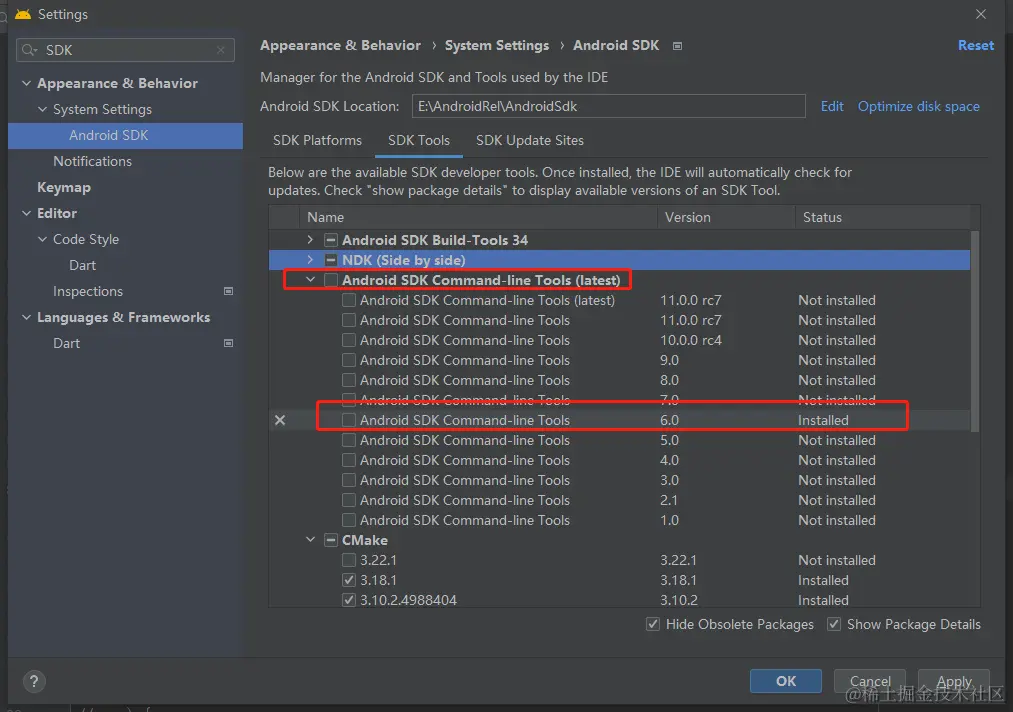Viewport: 1013px width, 712px height.
Task: Toggle the CMake group checkbox
Action: coord(331,540)
